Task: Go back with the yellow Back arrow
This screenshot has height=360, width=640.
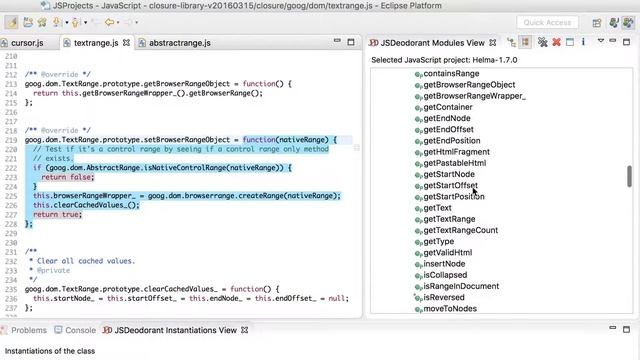Action: point(109,22)
